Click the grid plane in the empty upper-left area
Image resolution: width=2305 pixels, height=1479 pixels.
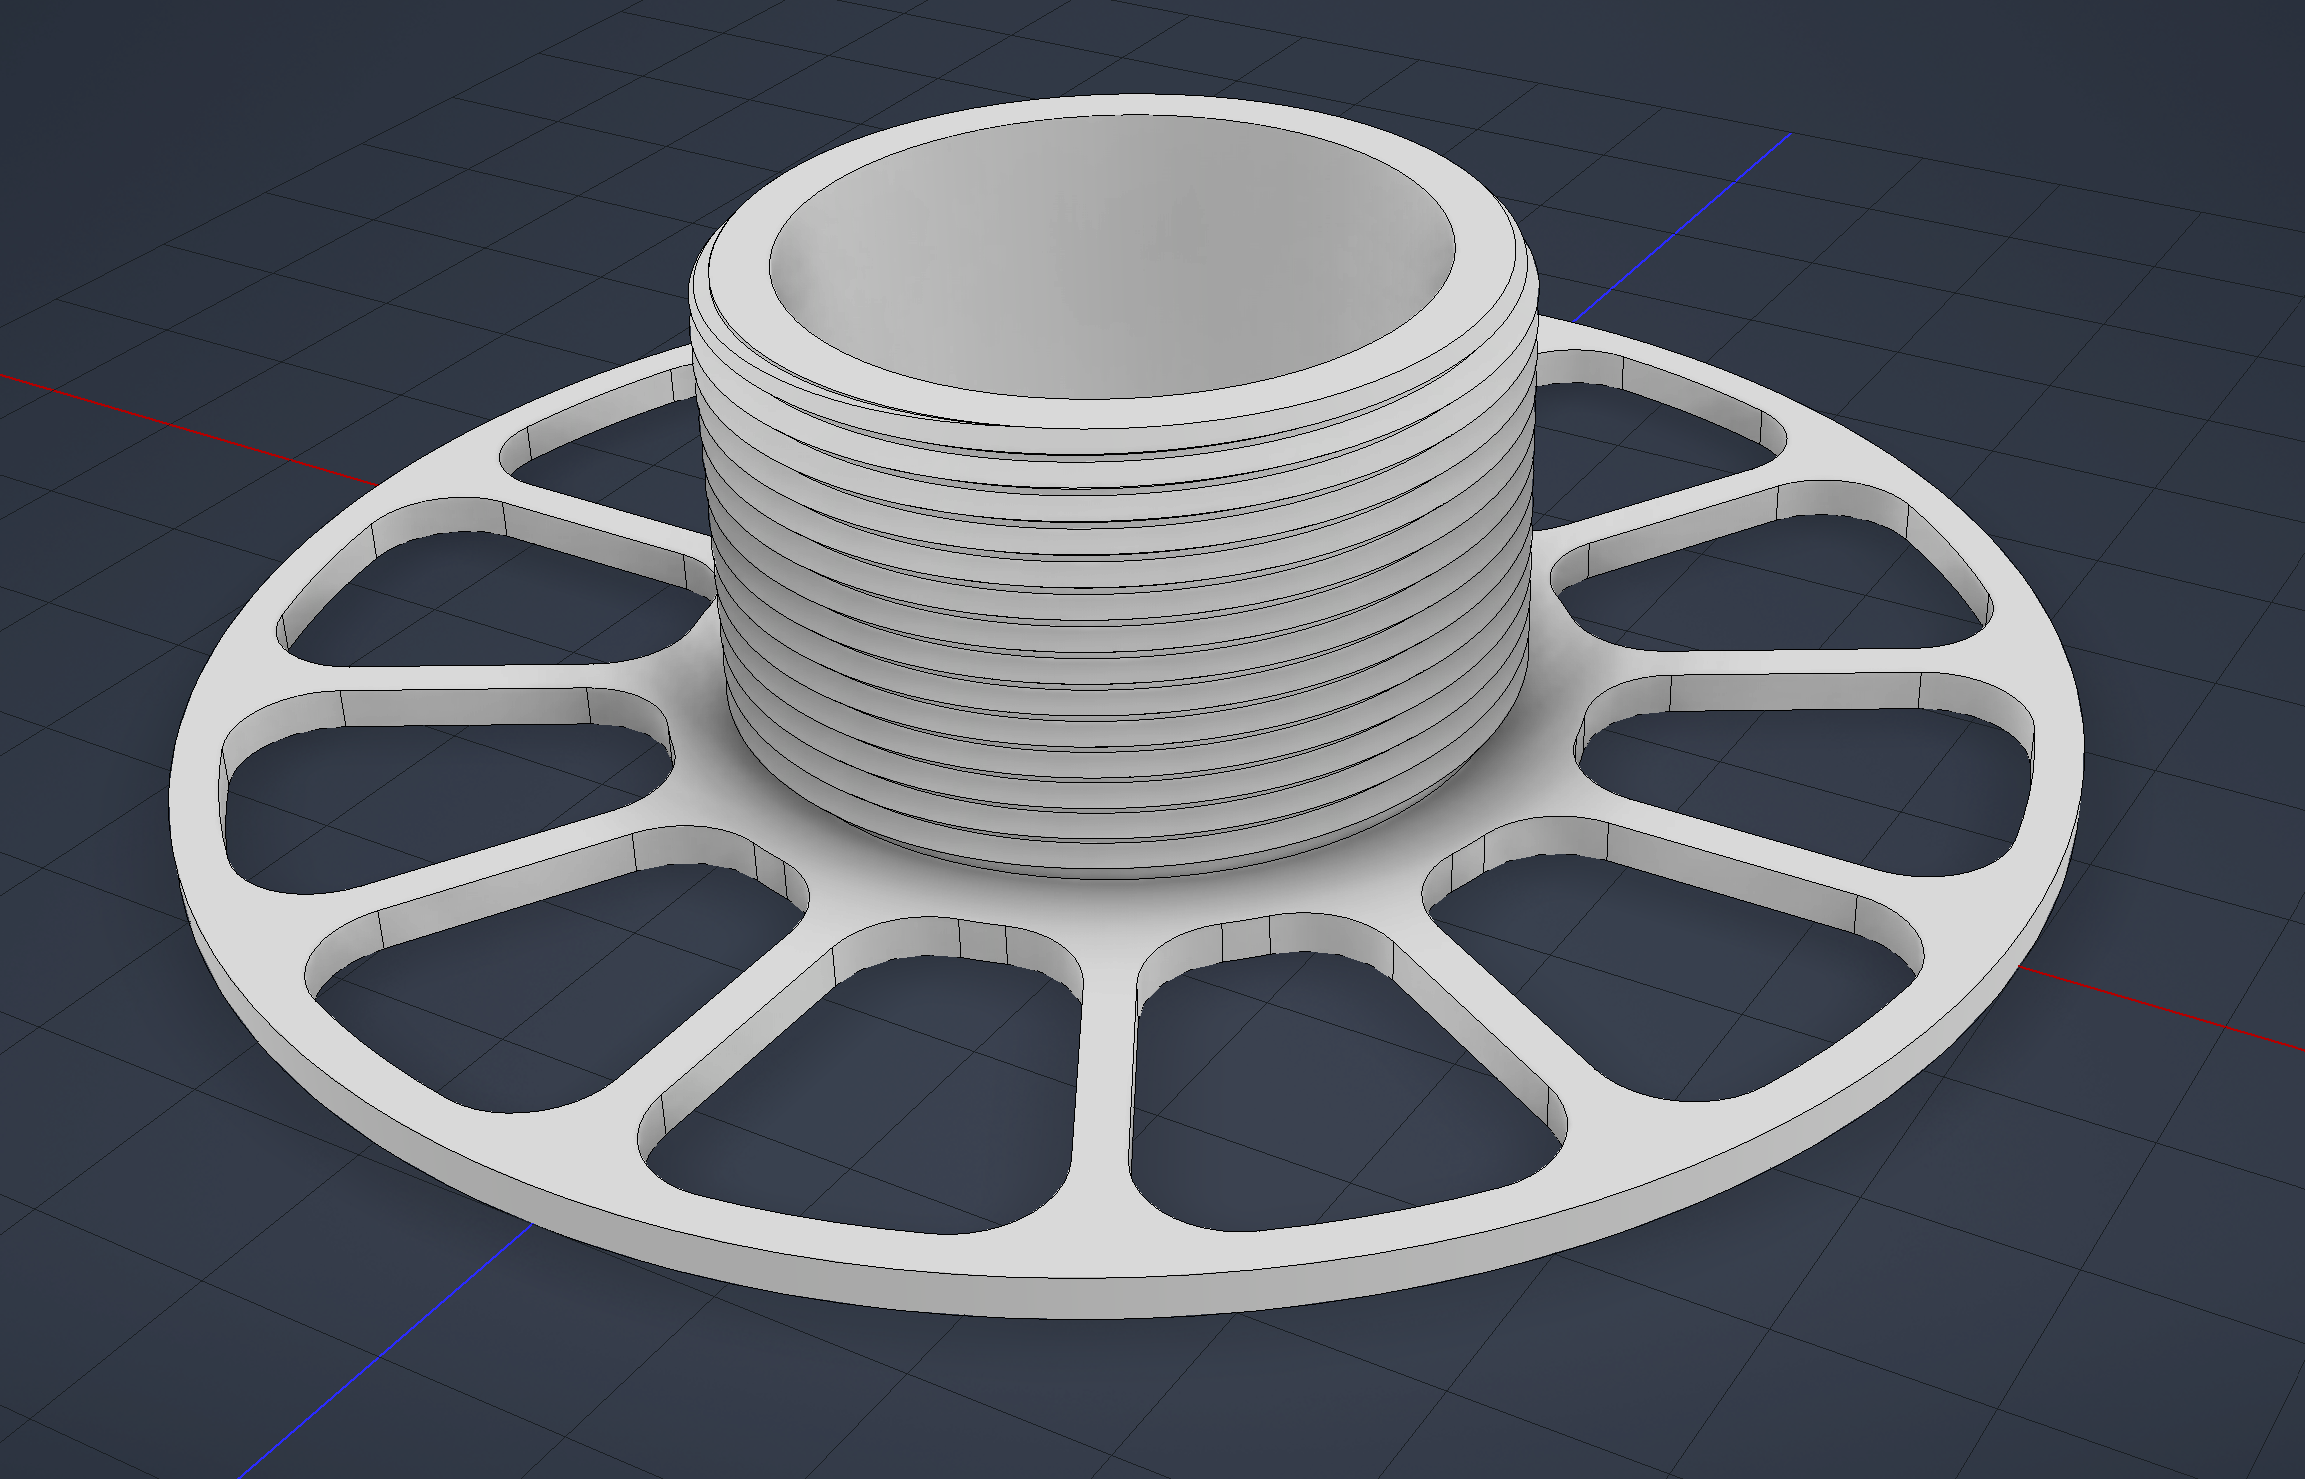pos(250,150)
